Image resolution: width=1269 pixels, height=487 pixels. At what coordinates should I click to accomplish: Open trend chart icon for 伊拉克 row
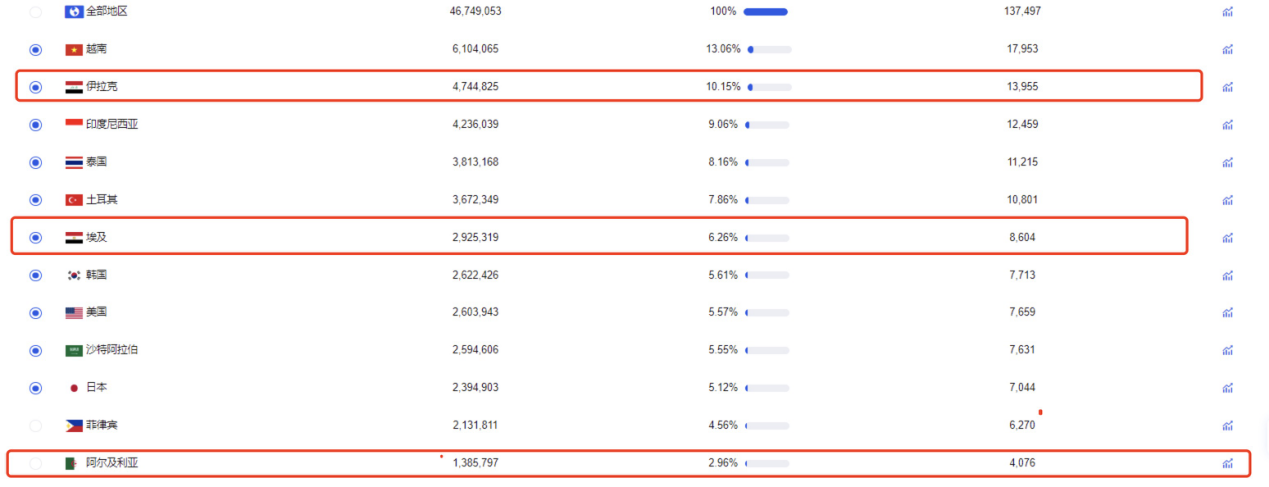click(1227, 87)
